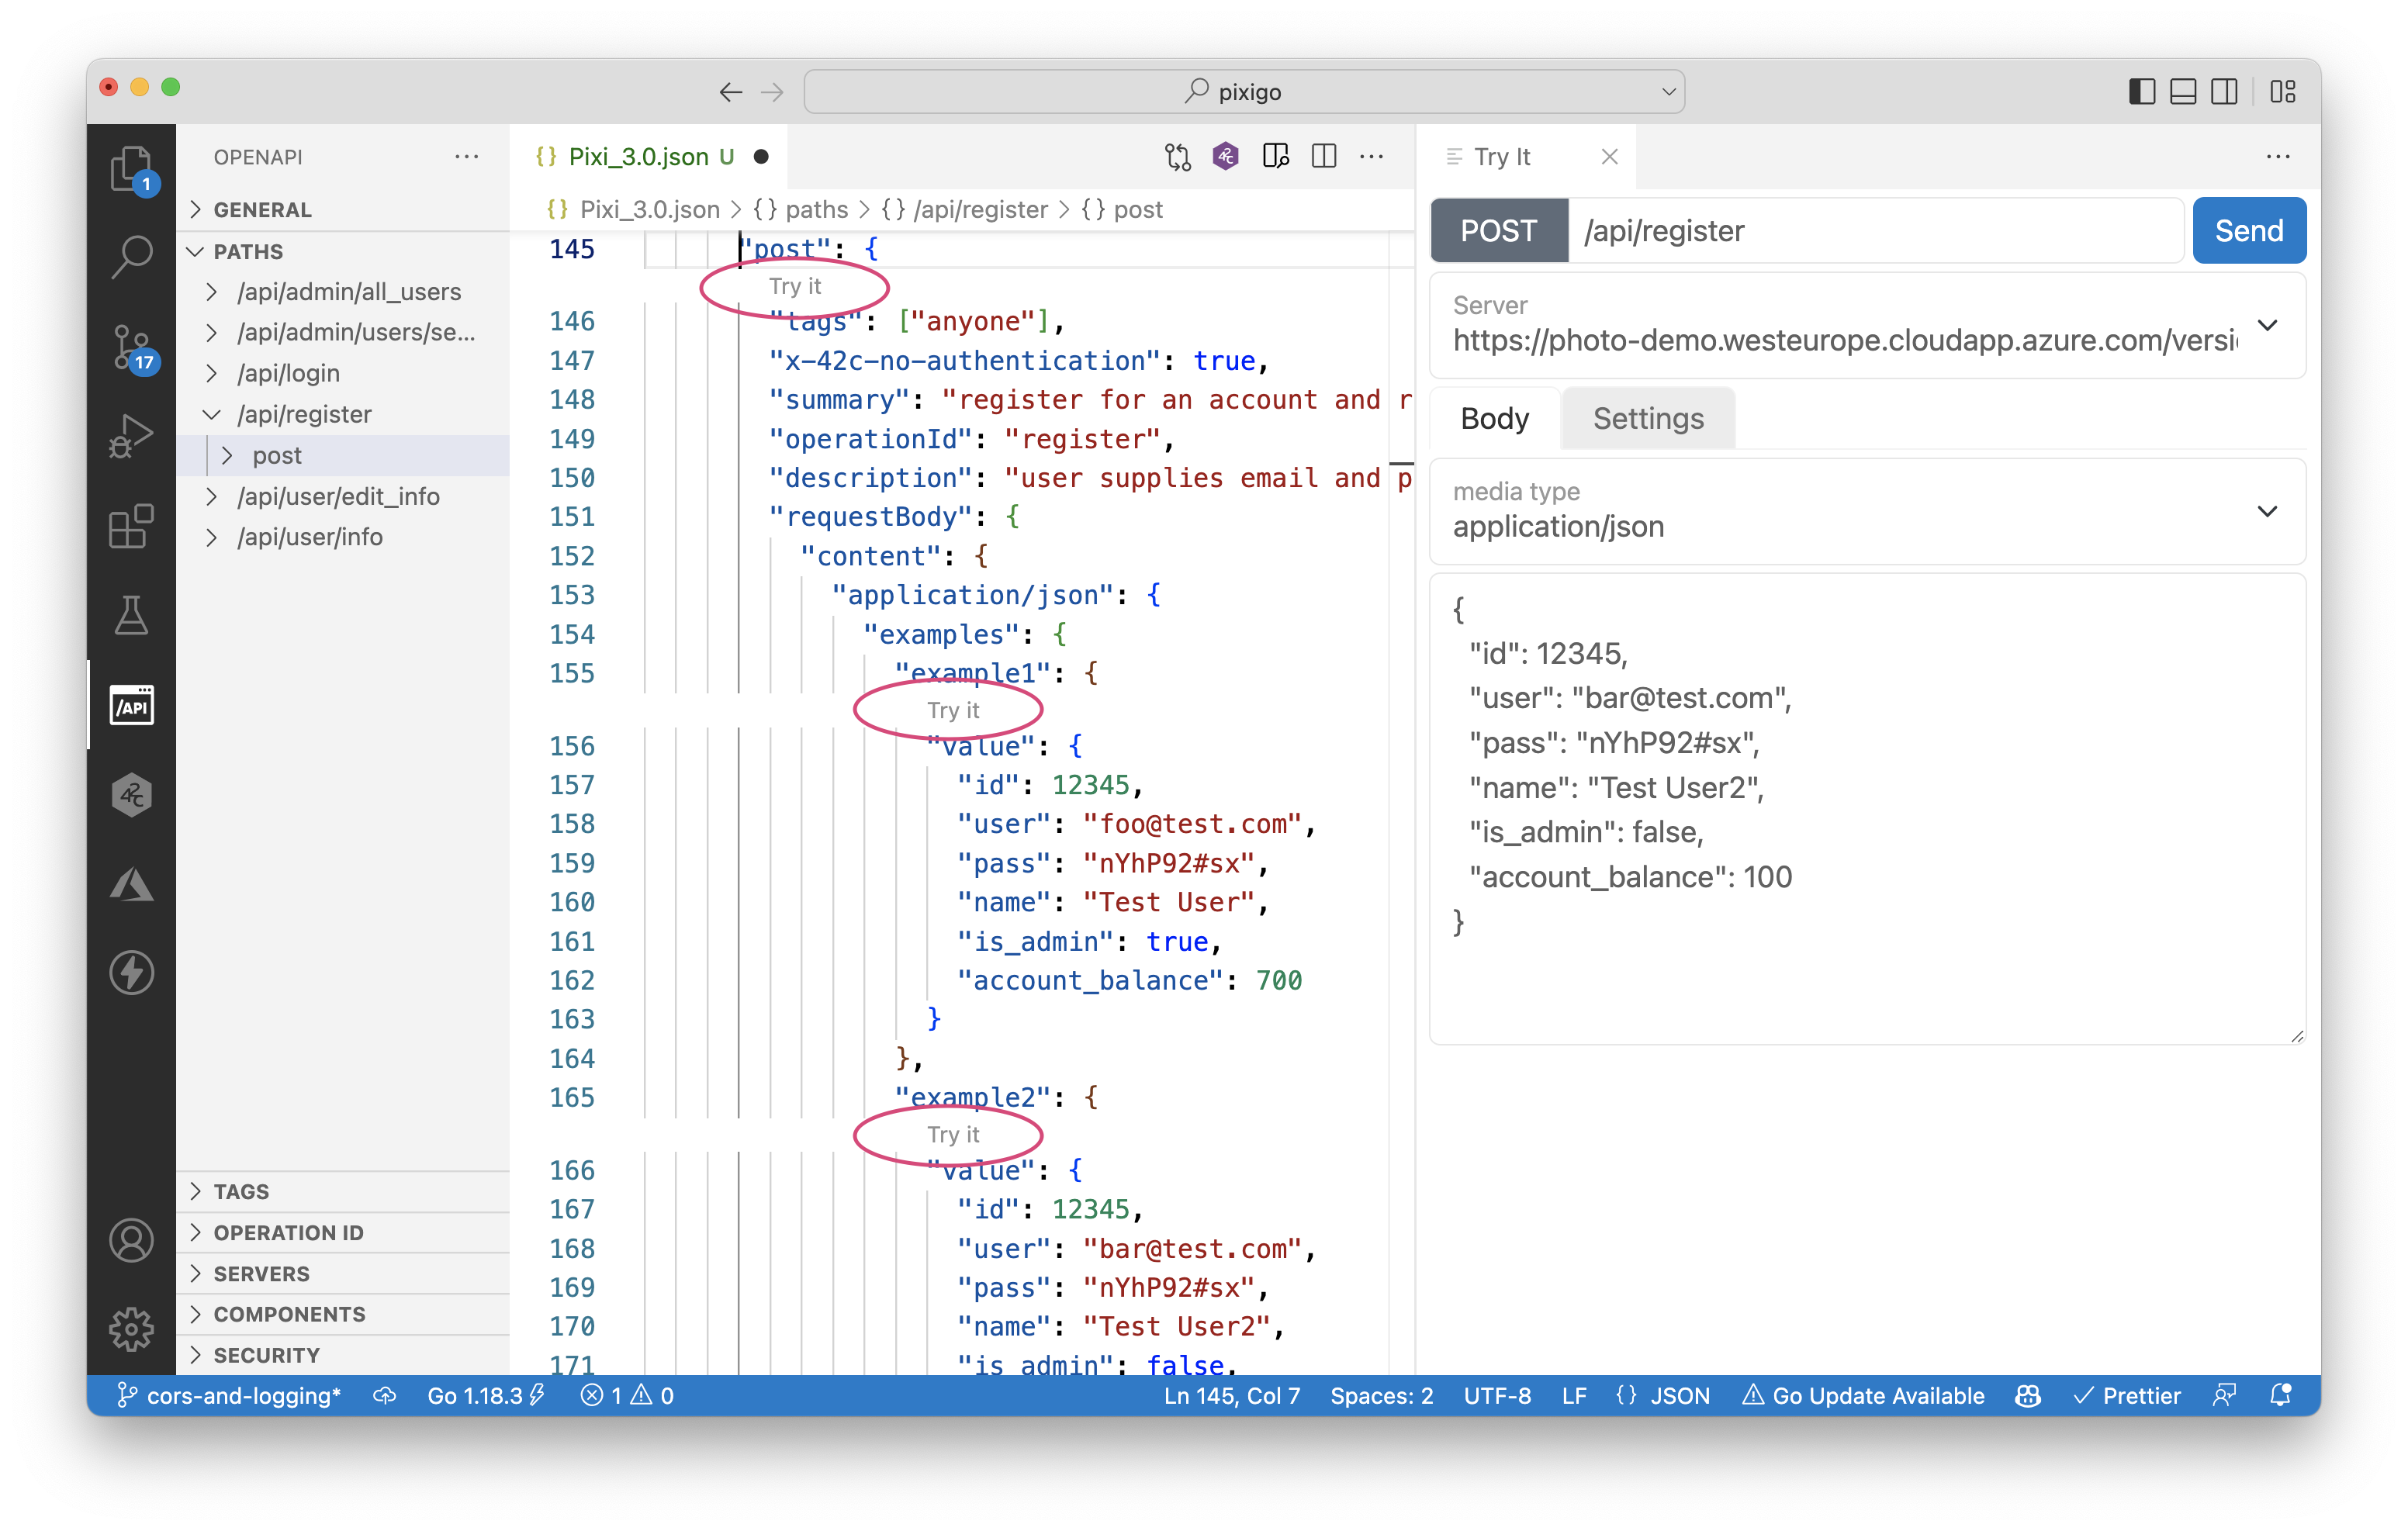
Task: Open the Run and Debug view
Action: 131,436
